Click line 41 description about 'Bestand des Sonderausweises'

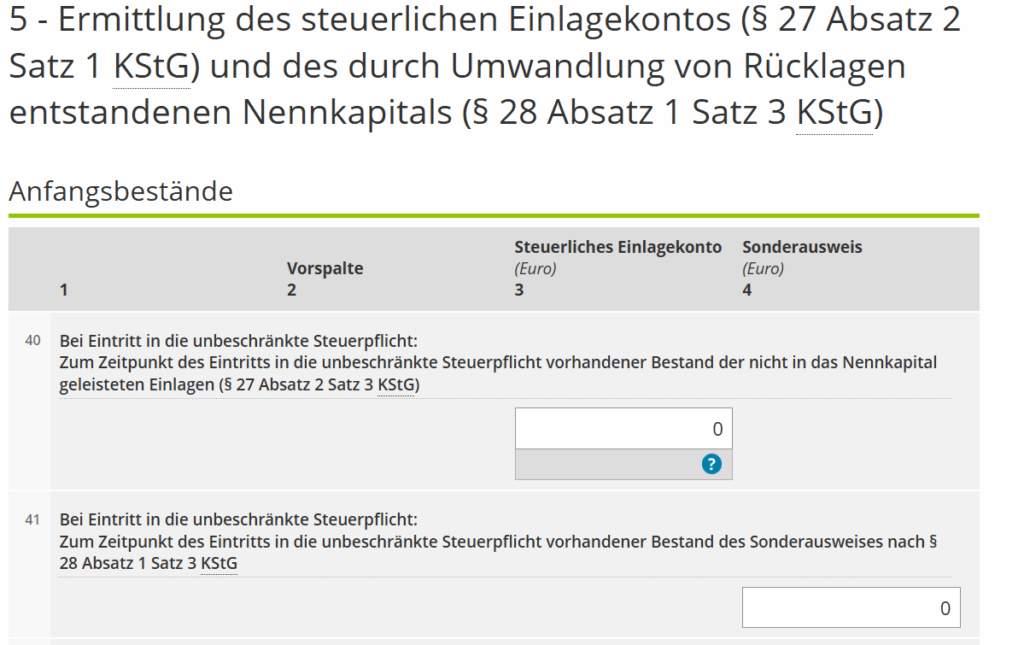(498, 542)
